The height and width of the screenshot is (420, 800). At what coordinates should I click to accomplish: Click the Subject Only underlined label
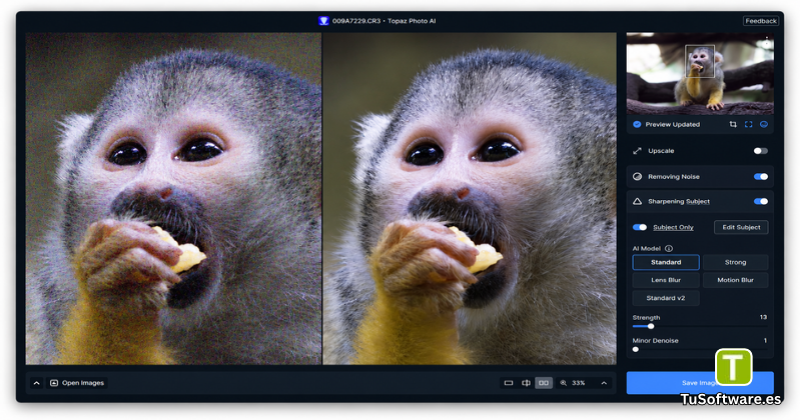tap(673, 228)
